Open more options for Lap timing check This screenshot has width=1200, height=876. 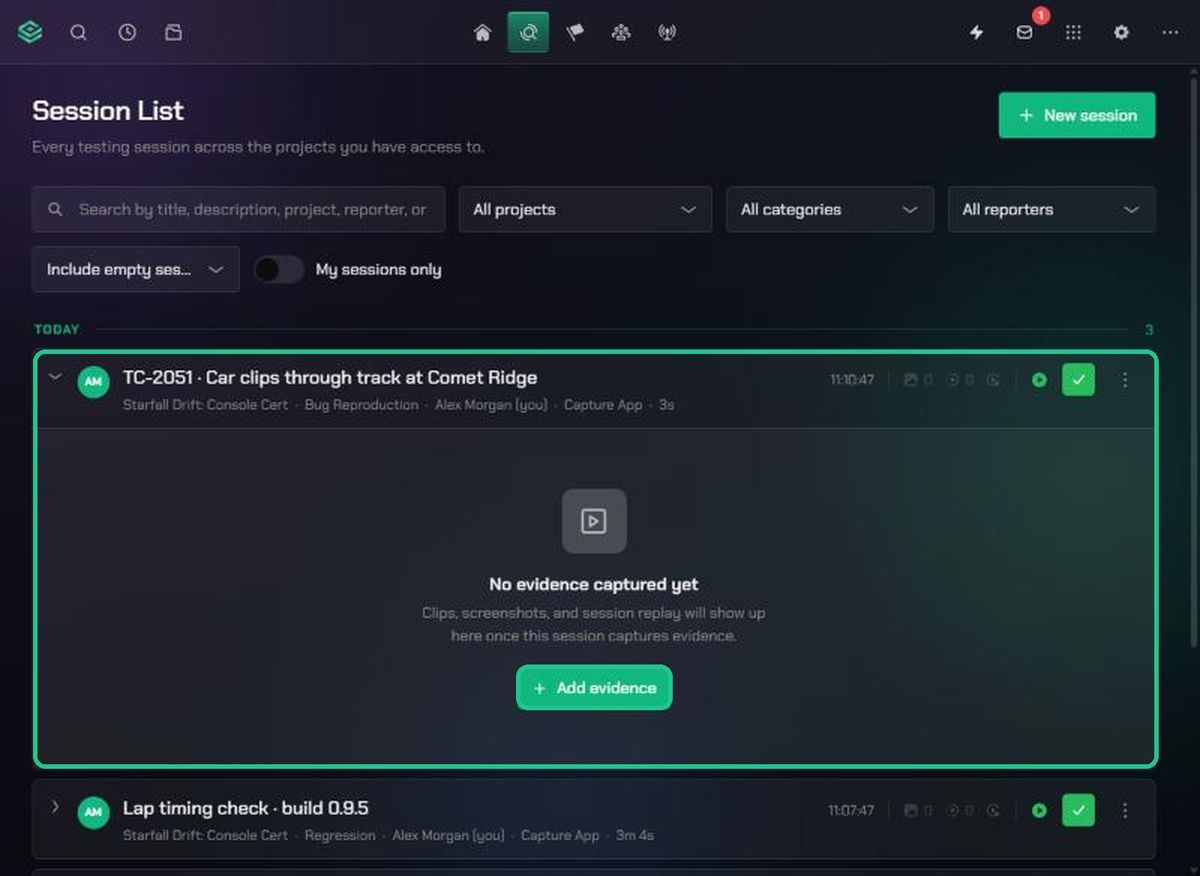pyautogui.click(x=1125, y=811)
